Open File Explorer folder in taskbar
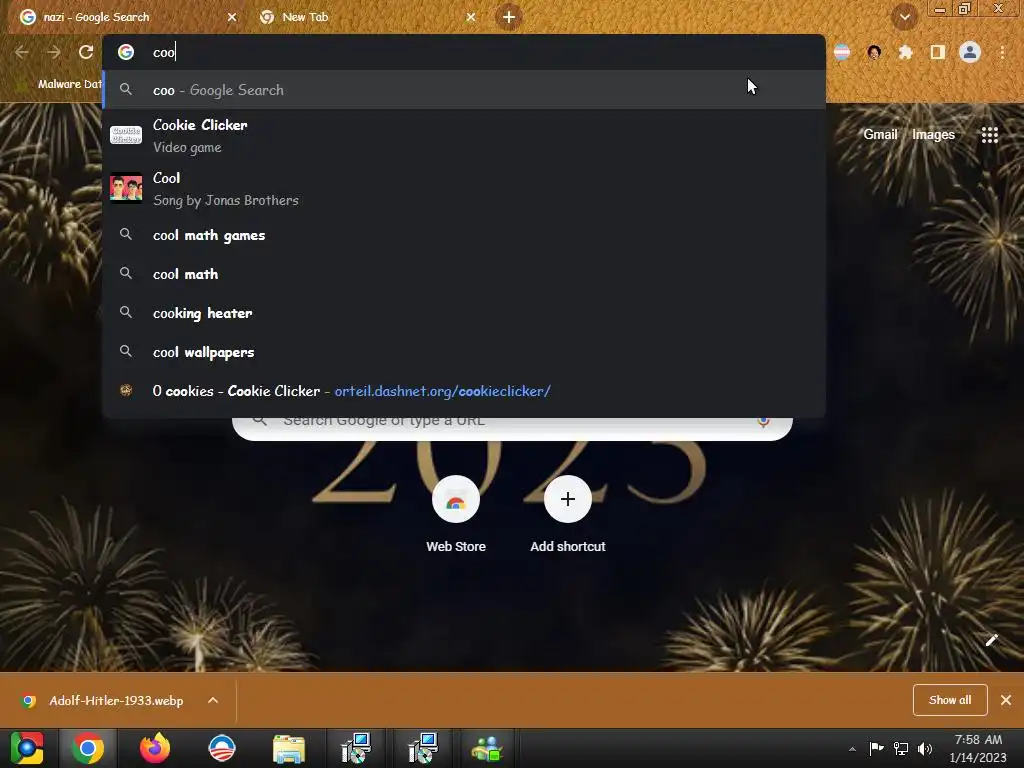The width and height of the screenshot is (1024, 768). click(289, 749)
